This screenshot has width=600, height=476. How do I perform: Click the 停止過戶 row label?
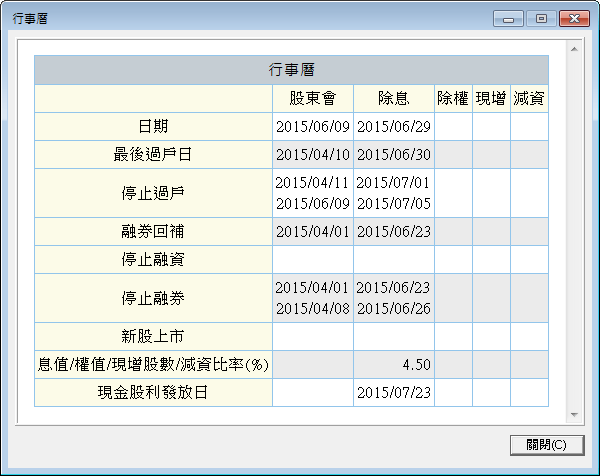tap(154, 193)
